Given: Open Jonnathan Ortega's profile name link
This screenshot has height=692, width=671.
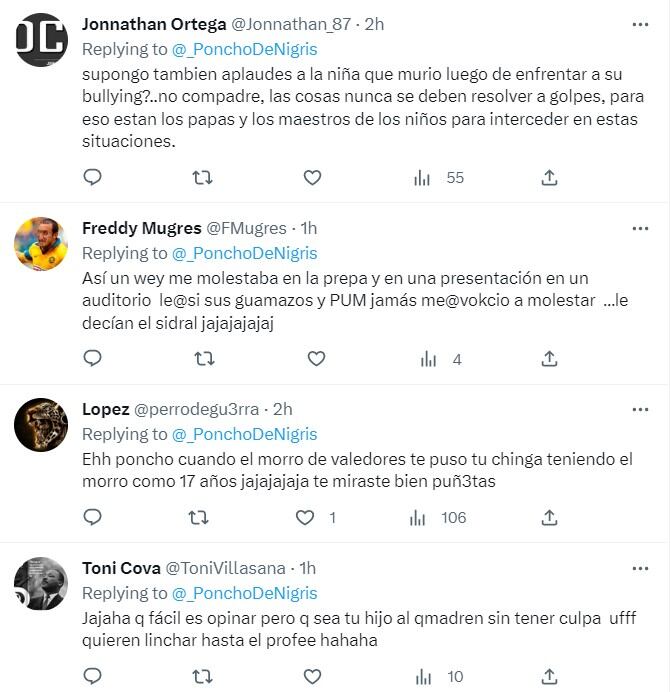Looking at the screenshot, I should click(x=152, y=23).
